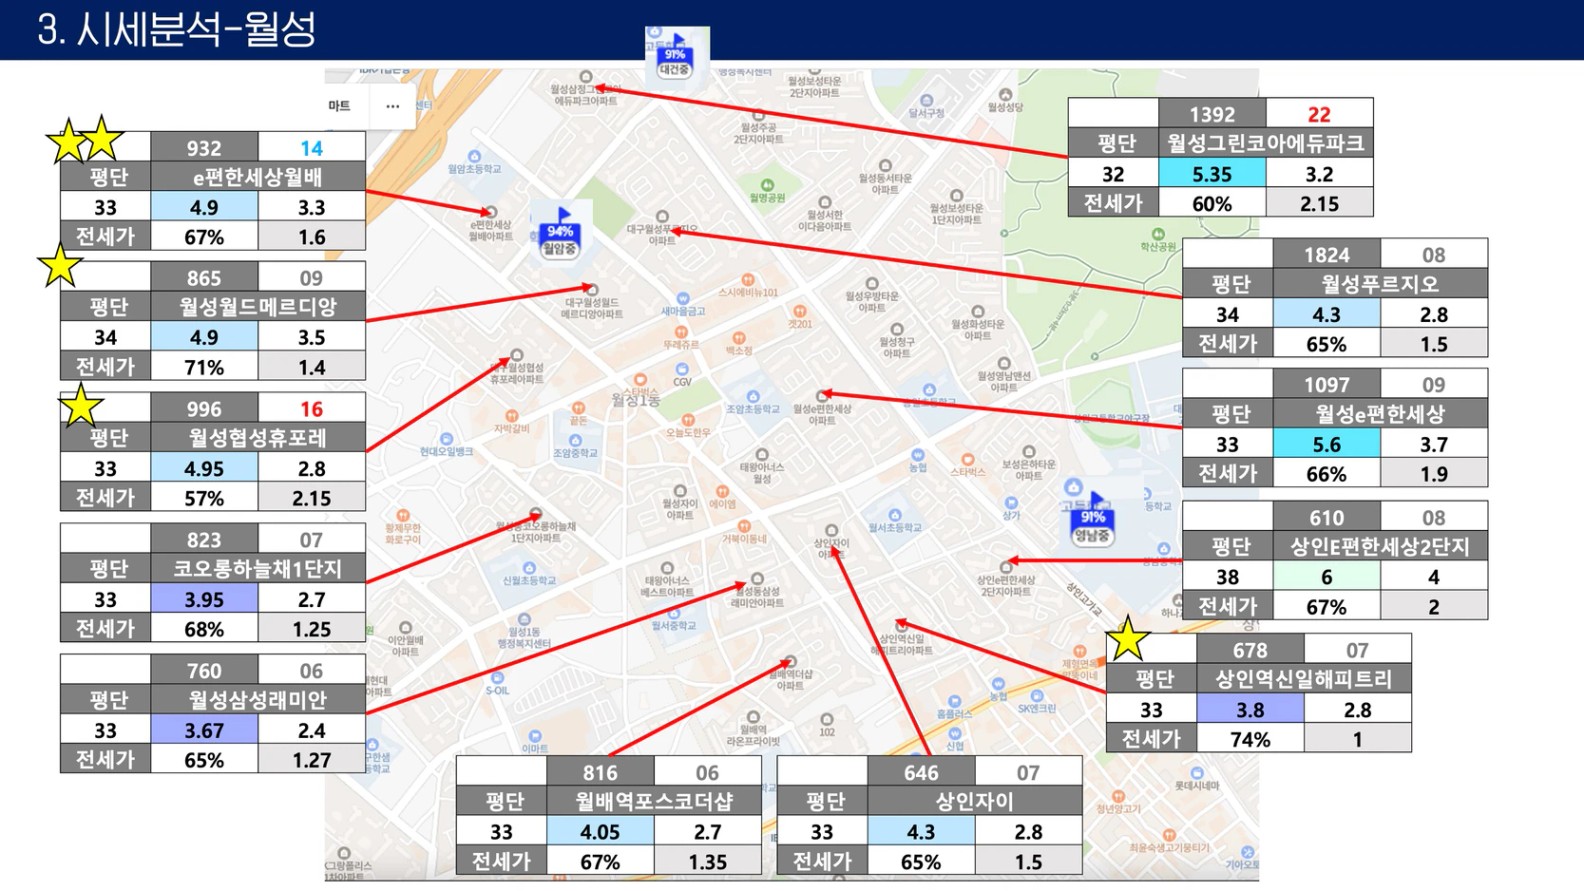Click the 932 cell in e편한세상월배 table
The image size is (1584, 891).
204,148
